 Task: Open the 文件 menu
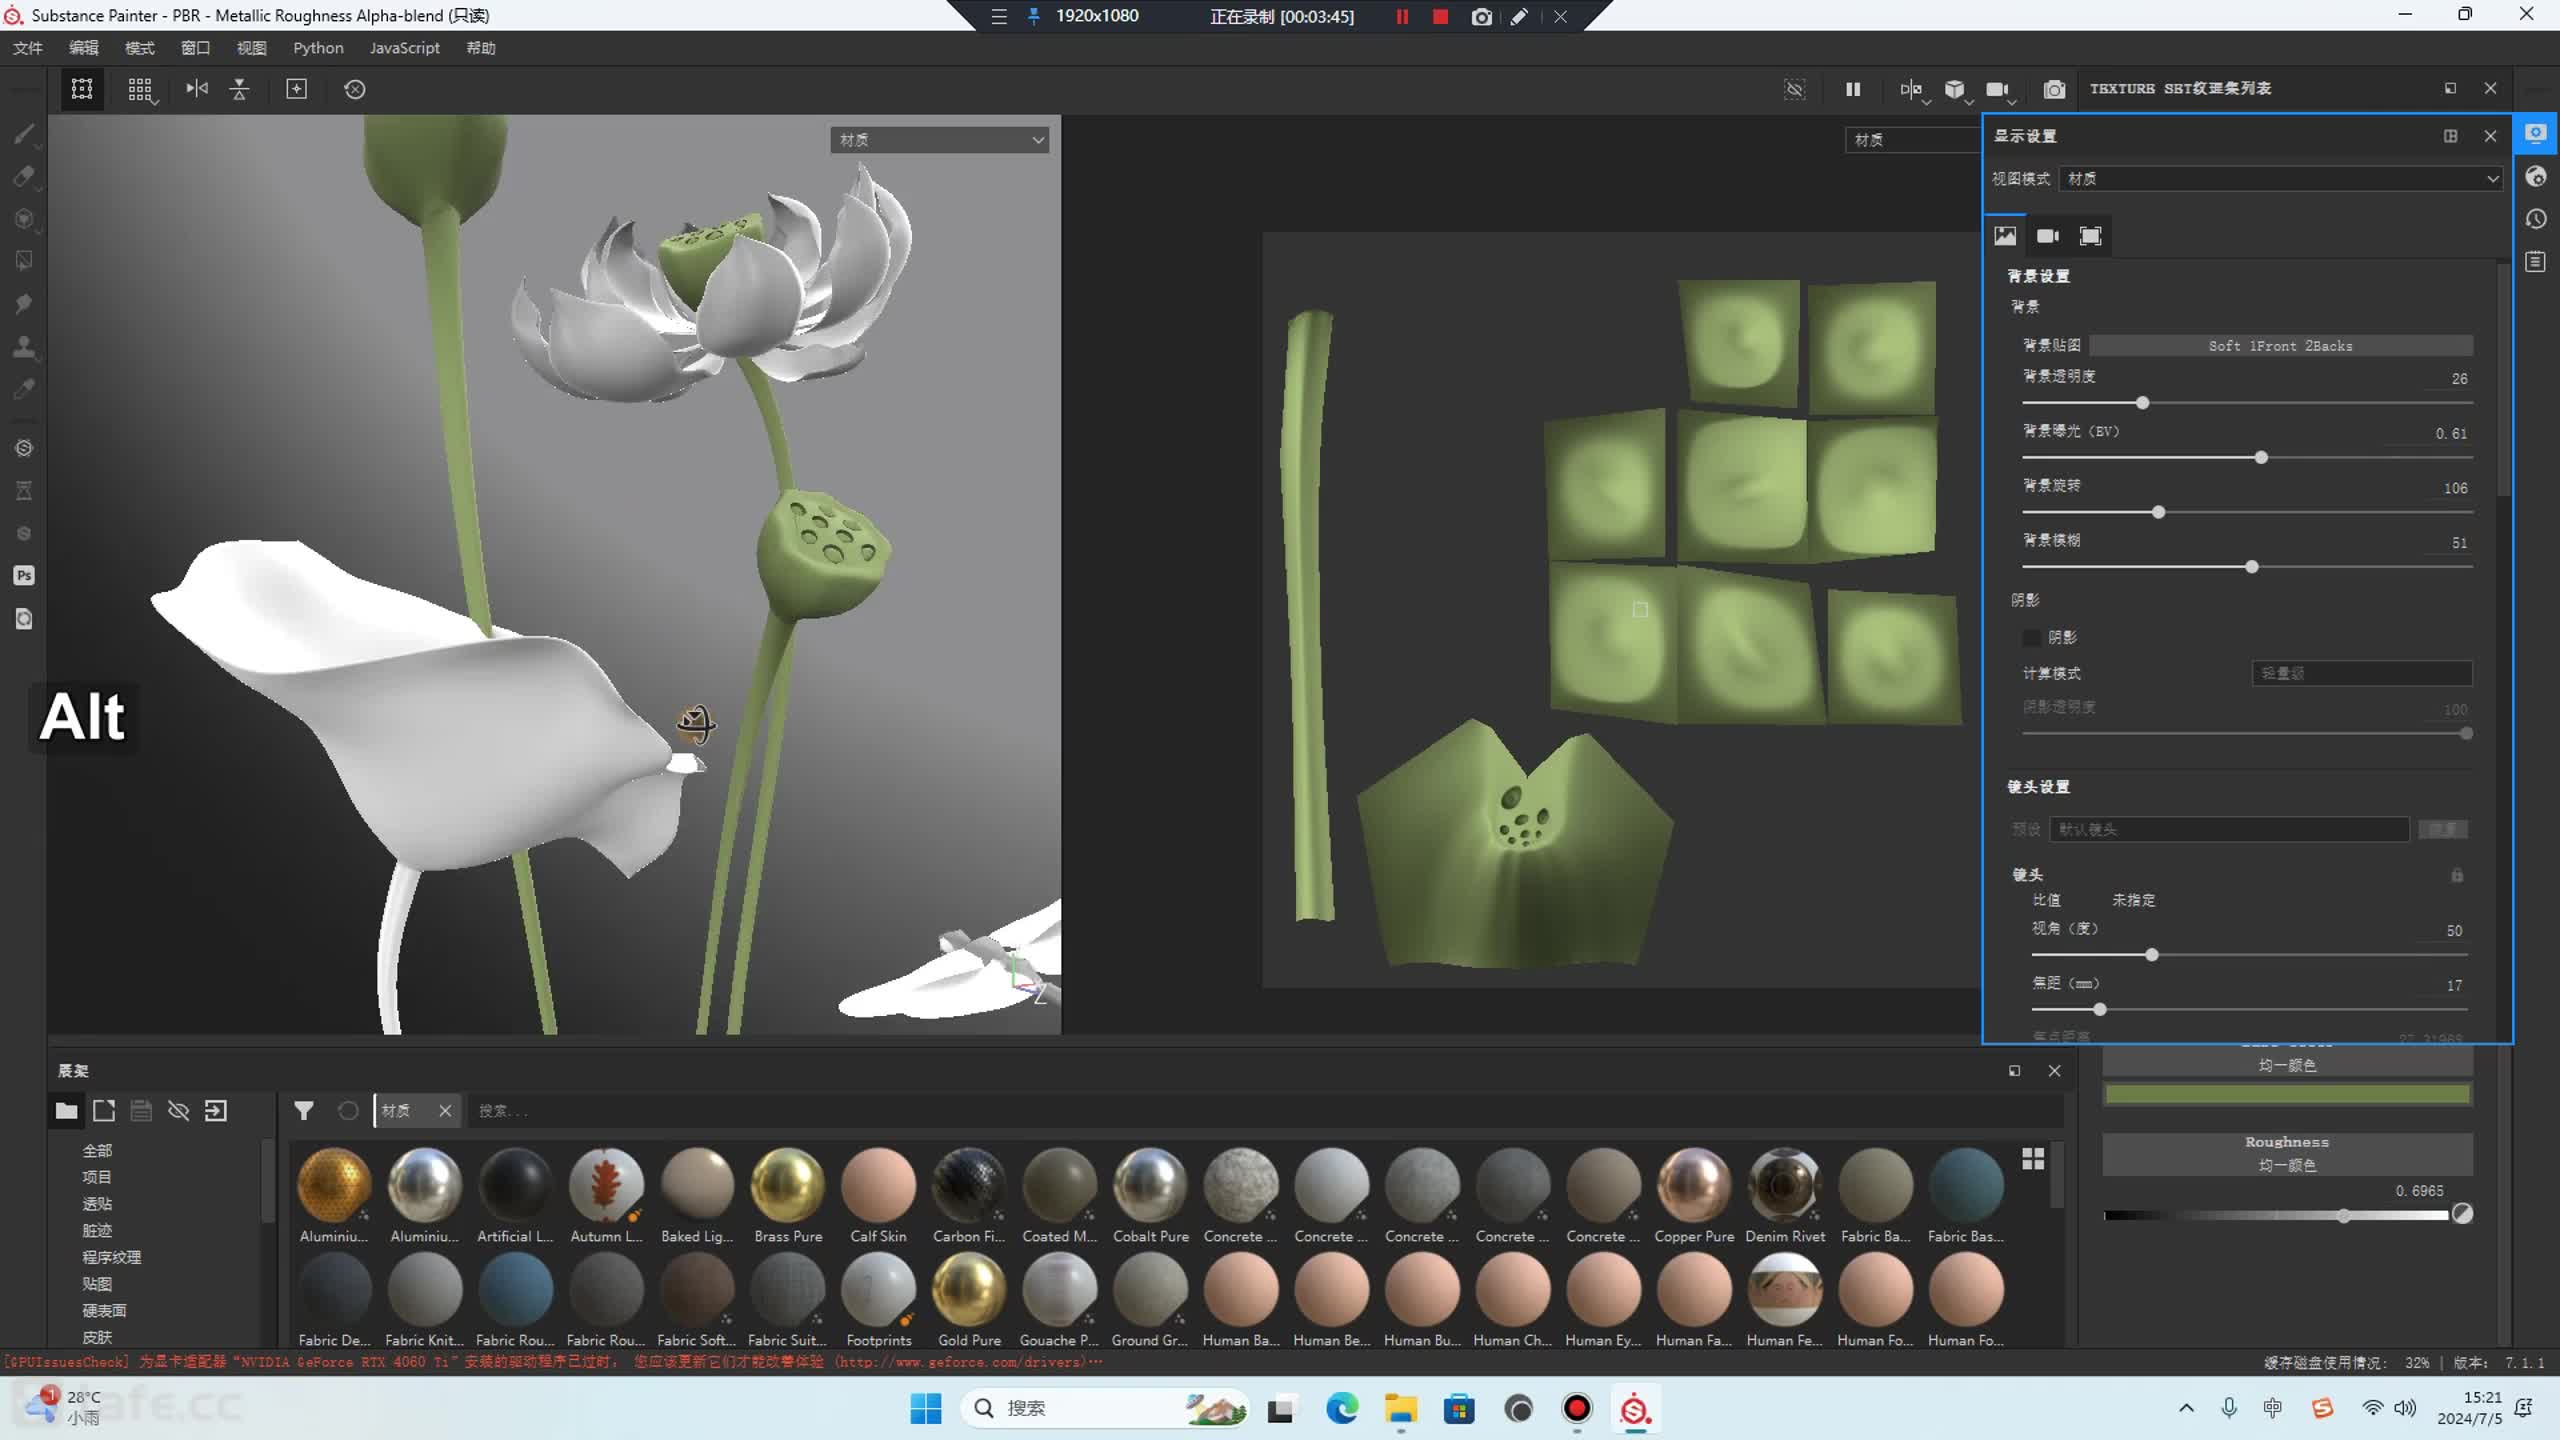tap(28, 48)
